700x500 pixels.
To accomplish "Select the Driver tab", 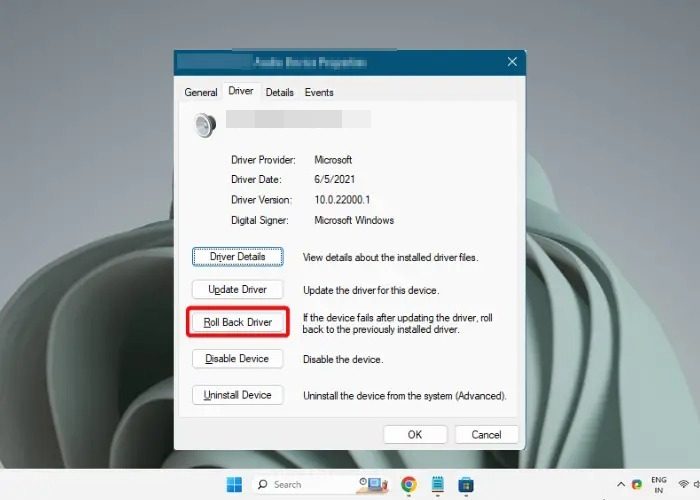I will pyautogui.click(x=241, y=91).
